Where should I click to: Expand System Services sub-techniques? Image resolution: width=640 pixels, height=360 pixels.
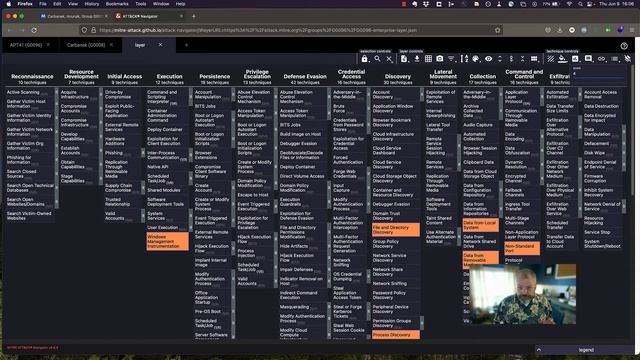tap(190, 216)
